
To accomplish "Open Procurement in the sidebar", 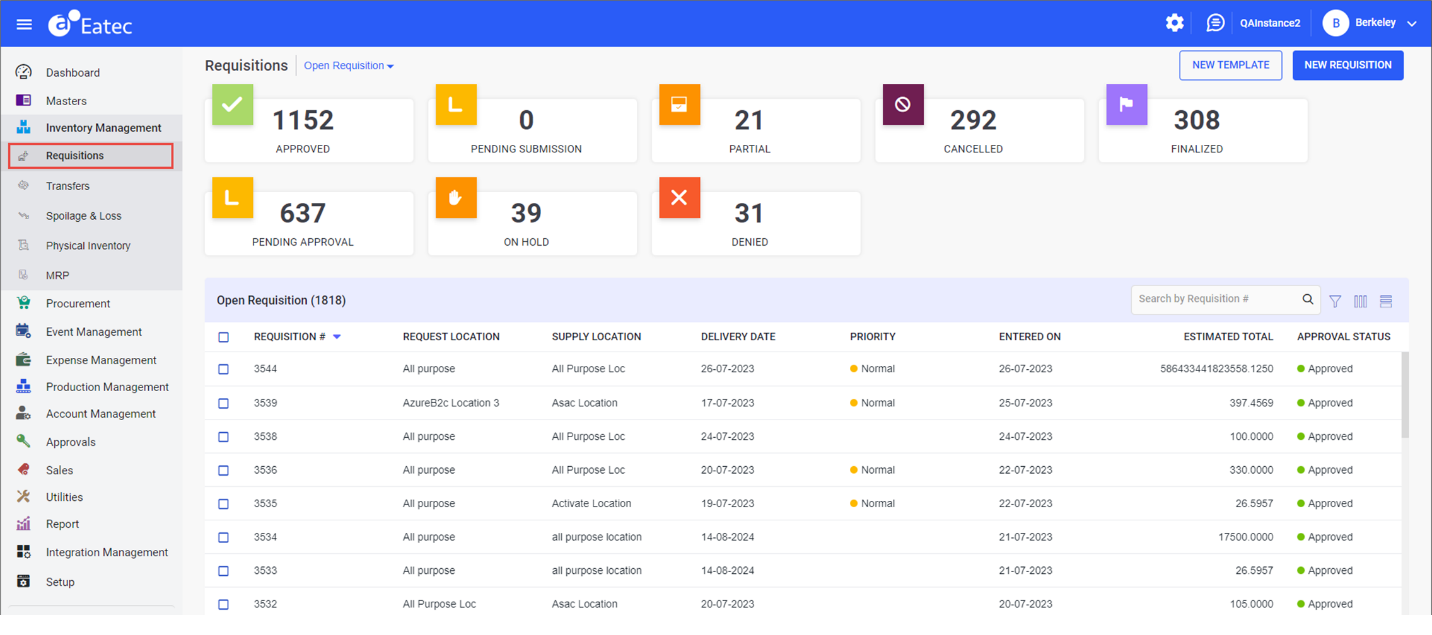I will (x=78, y=304).
